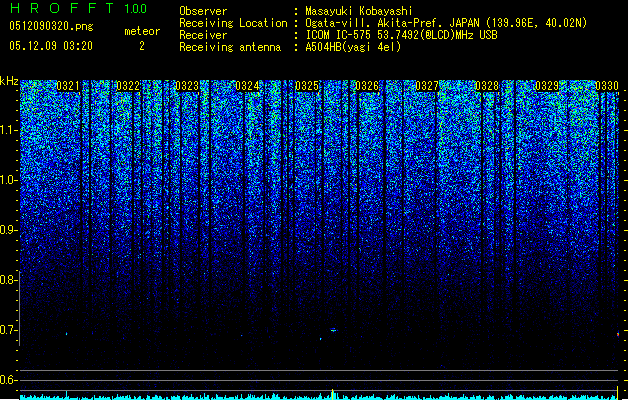Click the 0.9 frequency axis label

(9, 230)
